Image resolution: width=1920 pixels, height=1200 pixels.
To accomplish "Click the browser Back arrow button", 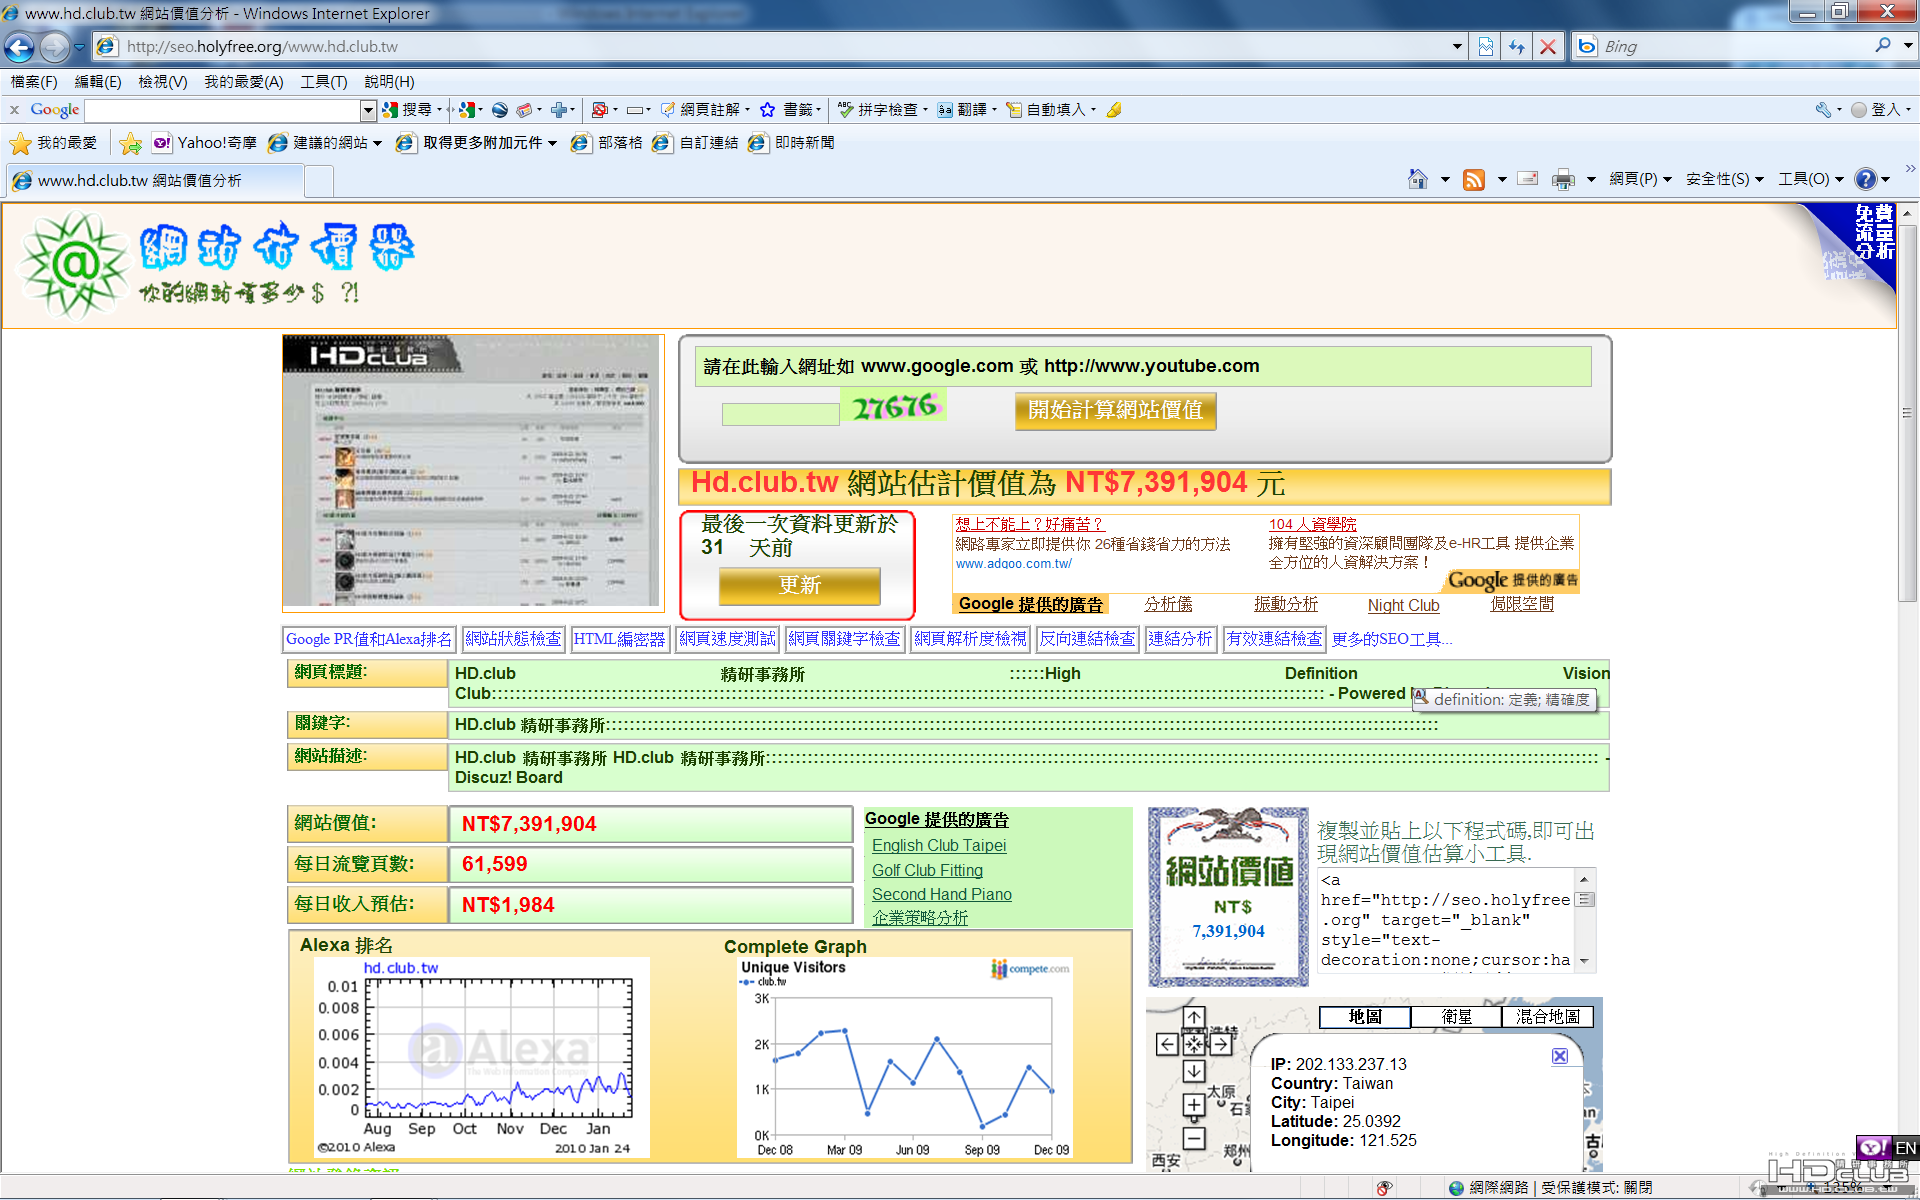I will pyautogui.click(x=20, y=46).
